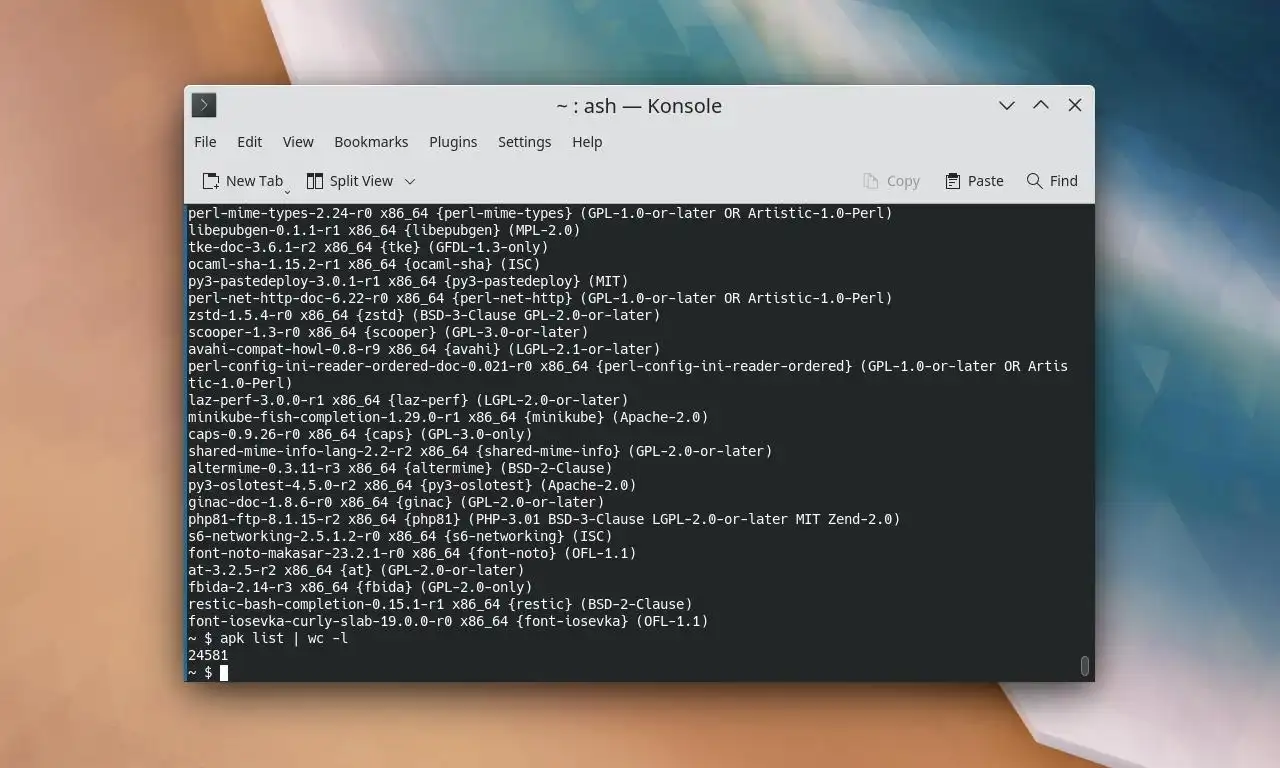The height and width of the screenshot is (768, 1280).
Task: Click the Copy clipboard icon
Action: point(871,181)
